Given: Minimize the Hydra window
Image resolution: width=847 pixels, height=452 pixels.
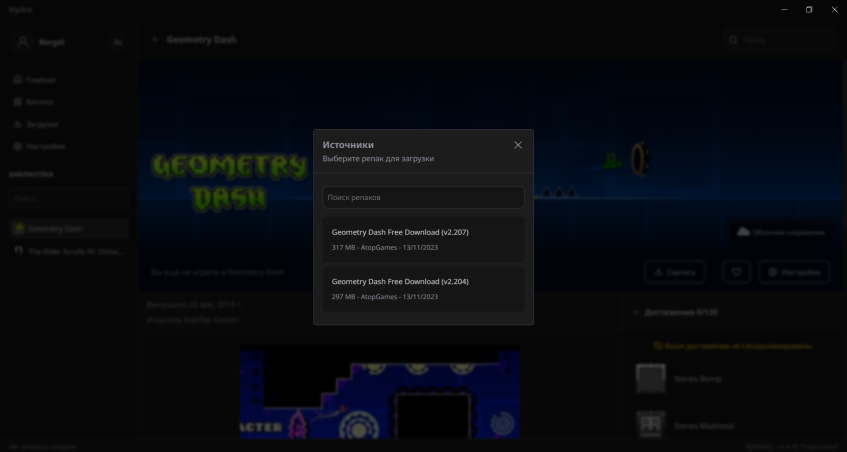Looking at the screenshot, I should 784,10.
